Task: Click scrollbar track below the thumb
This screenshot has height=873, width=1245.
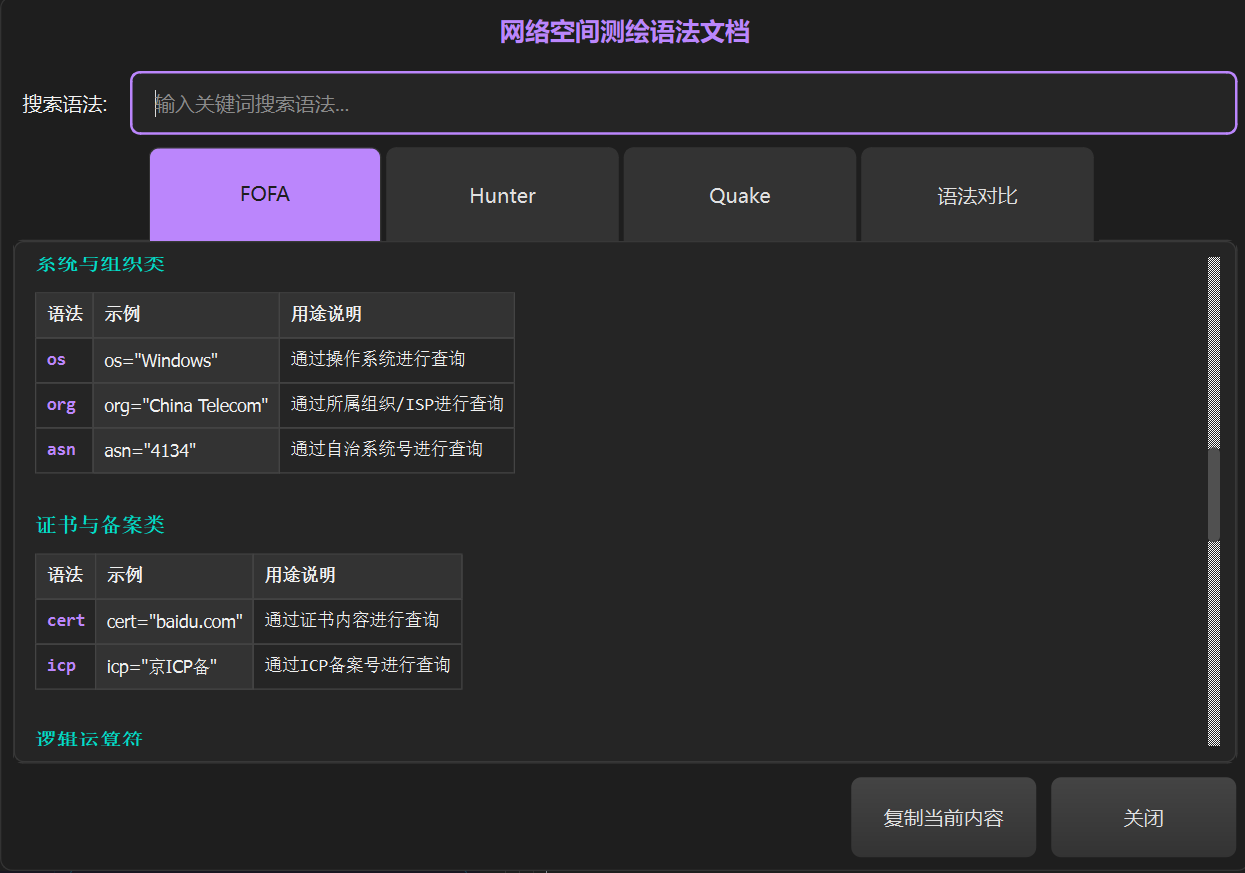Action: [1214, 650]
